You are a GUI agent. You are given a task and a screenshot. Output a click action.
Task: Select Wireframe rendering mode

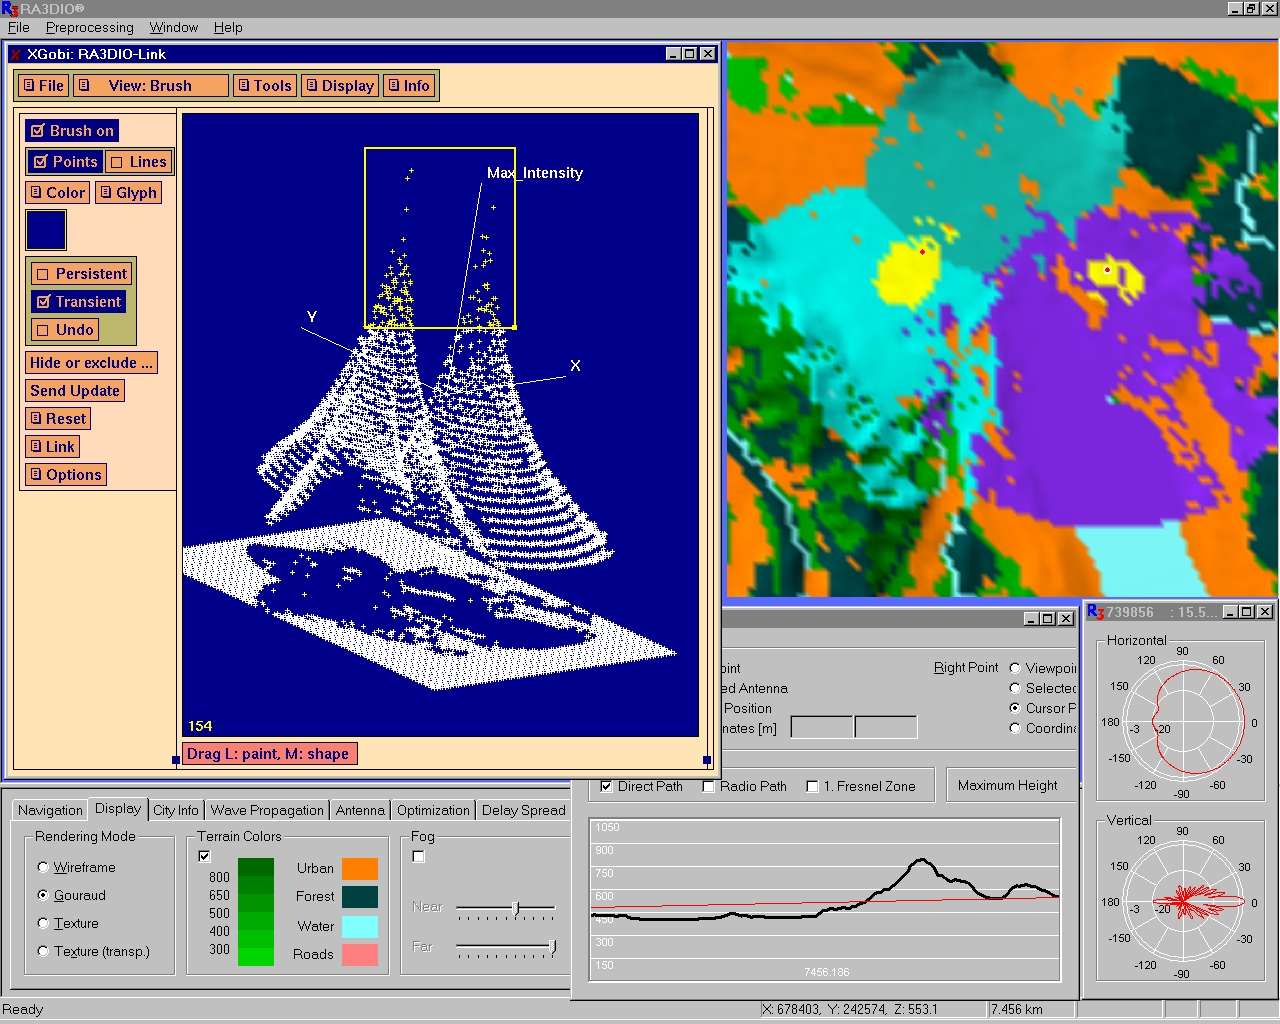[x=43, y=867]
